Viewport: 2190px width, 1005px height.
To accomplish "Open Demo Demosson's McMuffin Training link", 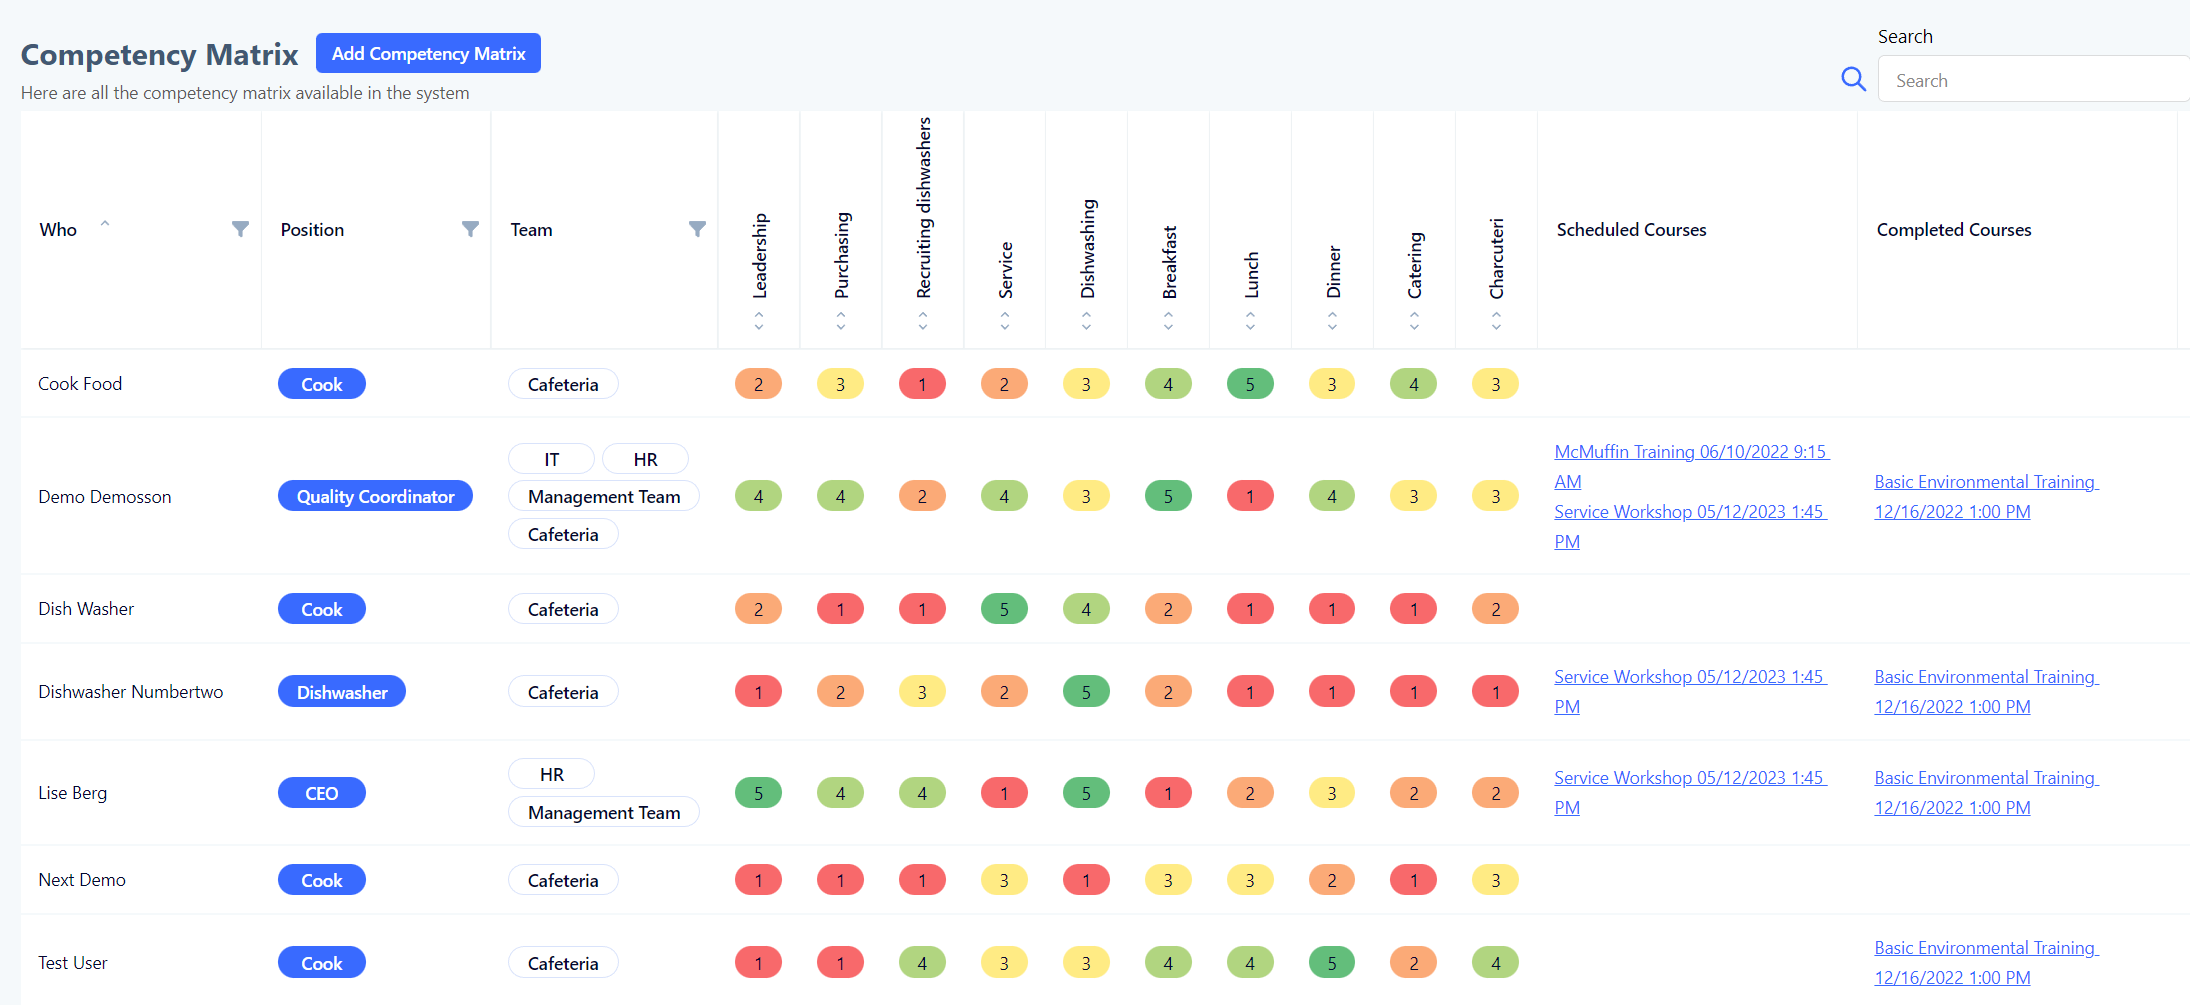I will click(x=1690, y=453).
